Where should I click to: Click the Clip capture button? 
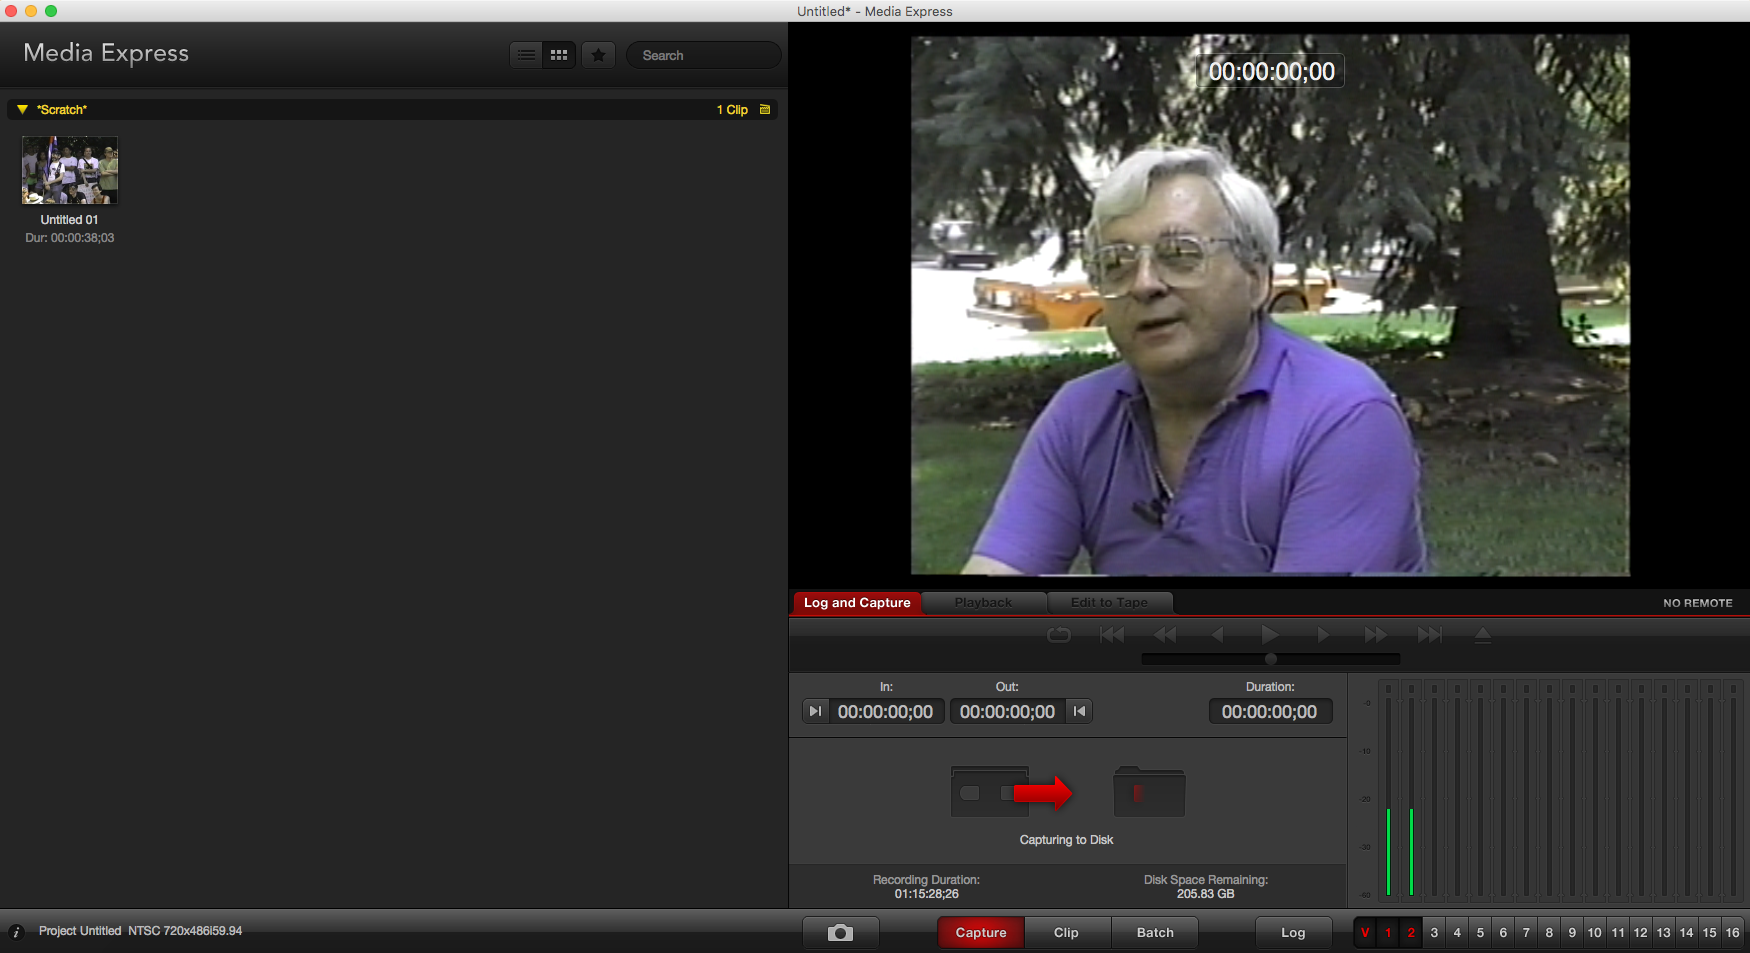[1066, 932]
